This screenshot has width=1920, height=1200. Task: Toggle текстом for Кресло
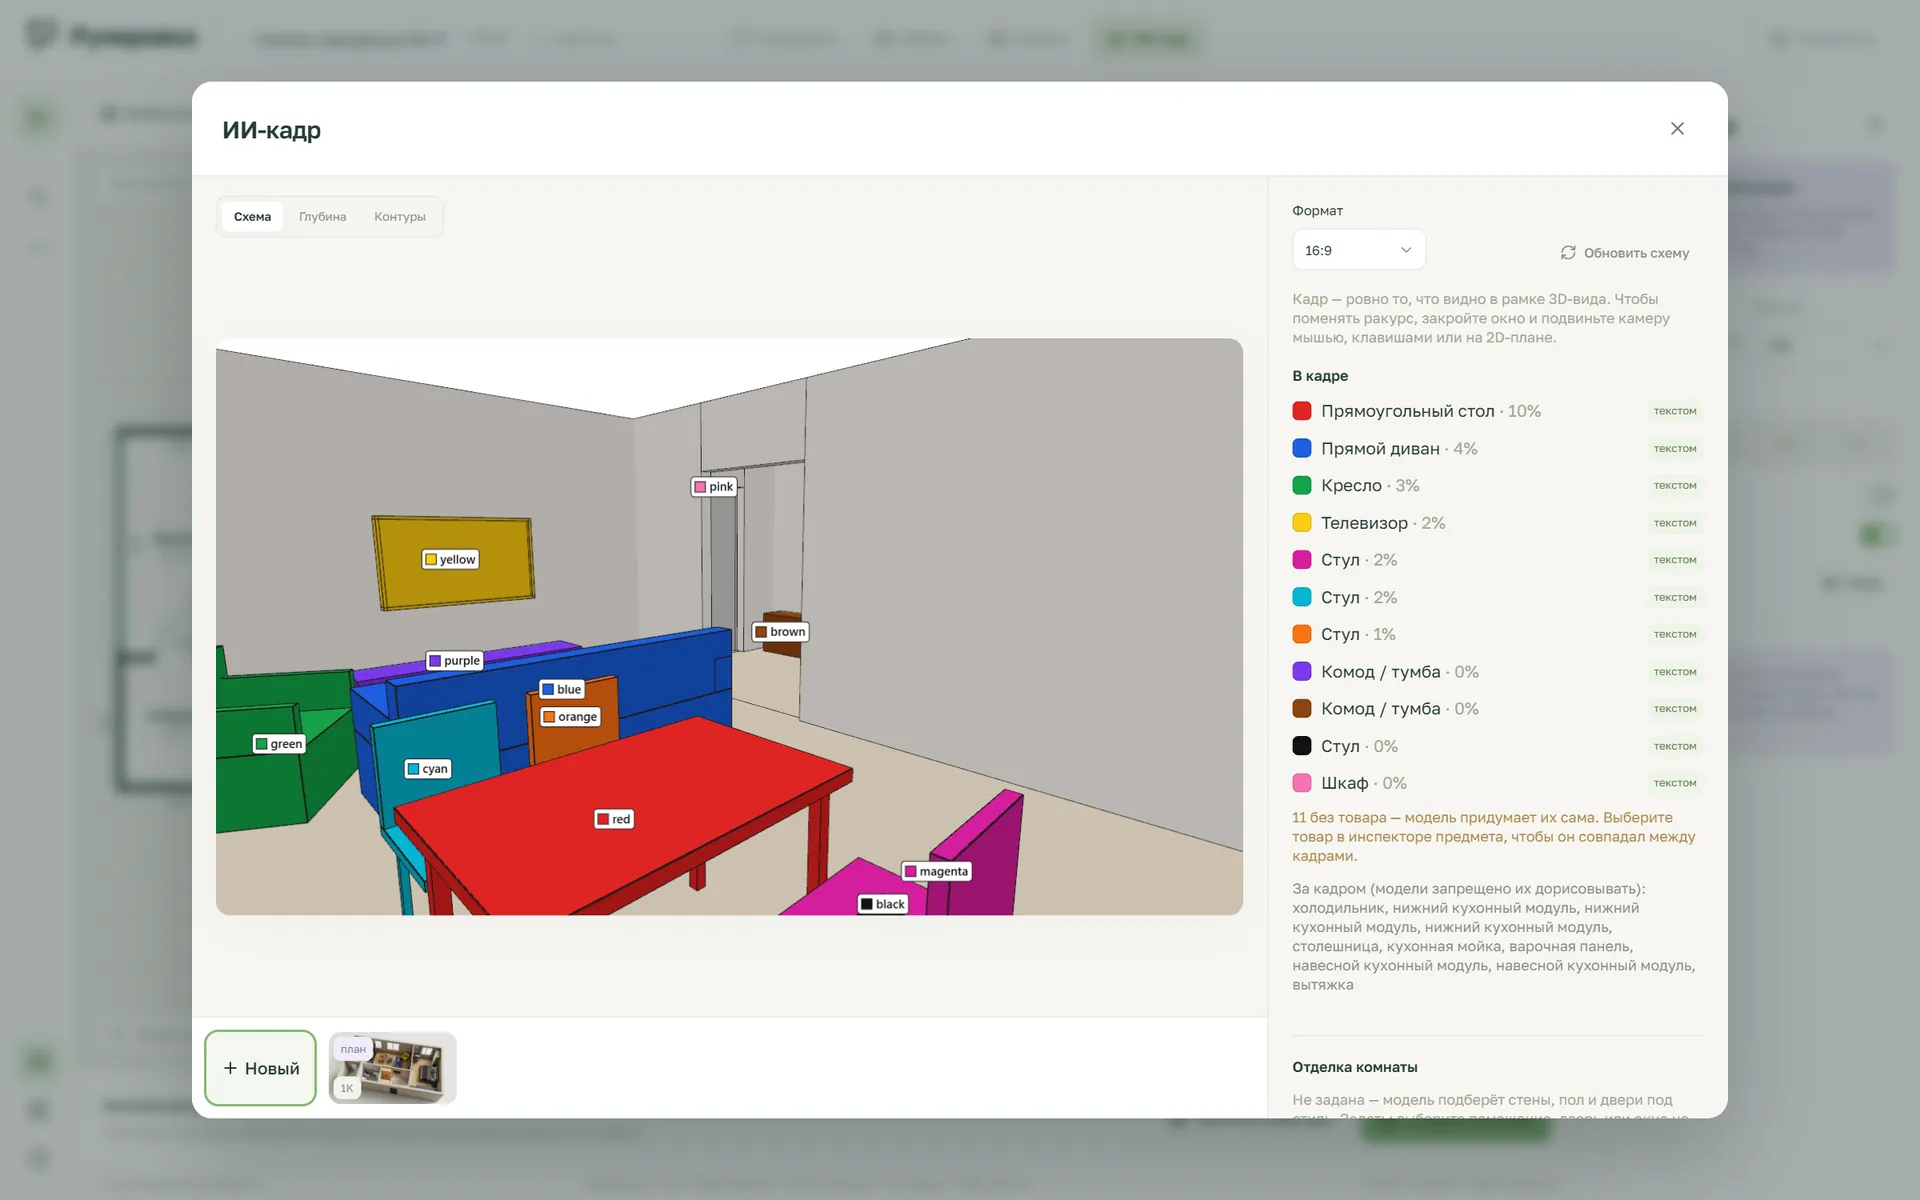(x=1675, y=486)
